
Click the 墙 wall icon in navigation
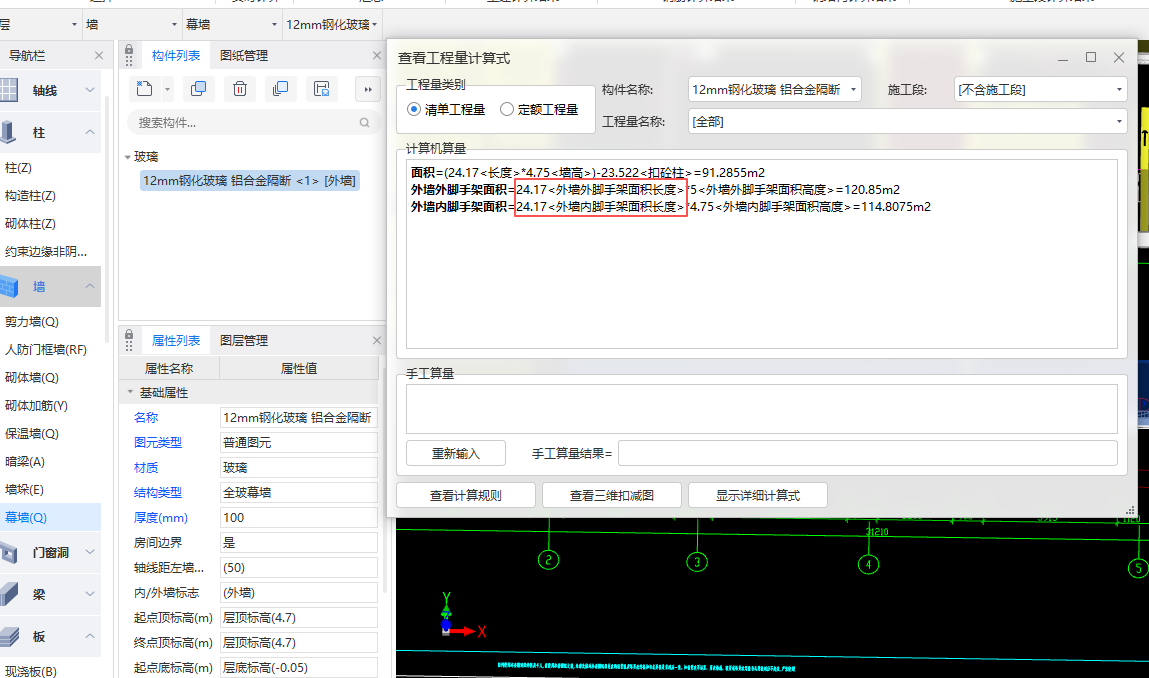(x=9, y=286)
